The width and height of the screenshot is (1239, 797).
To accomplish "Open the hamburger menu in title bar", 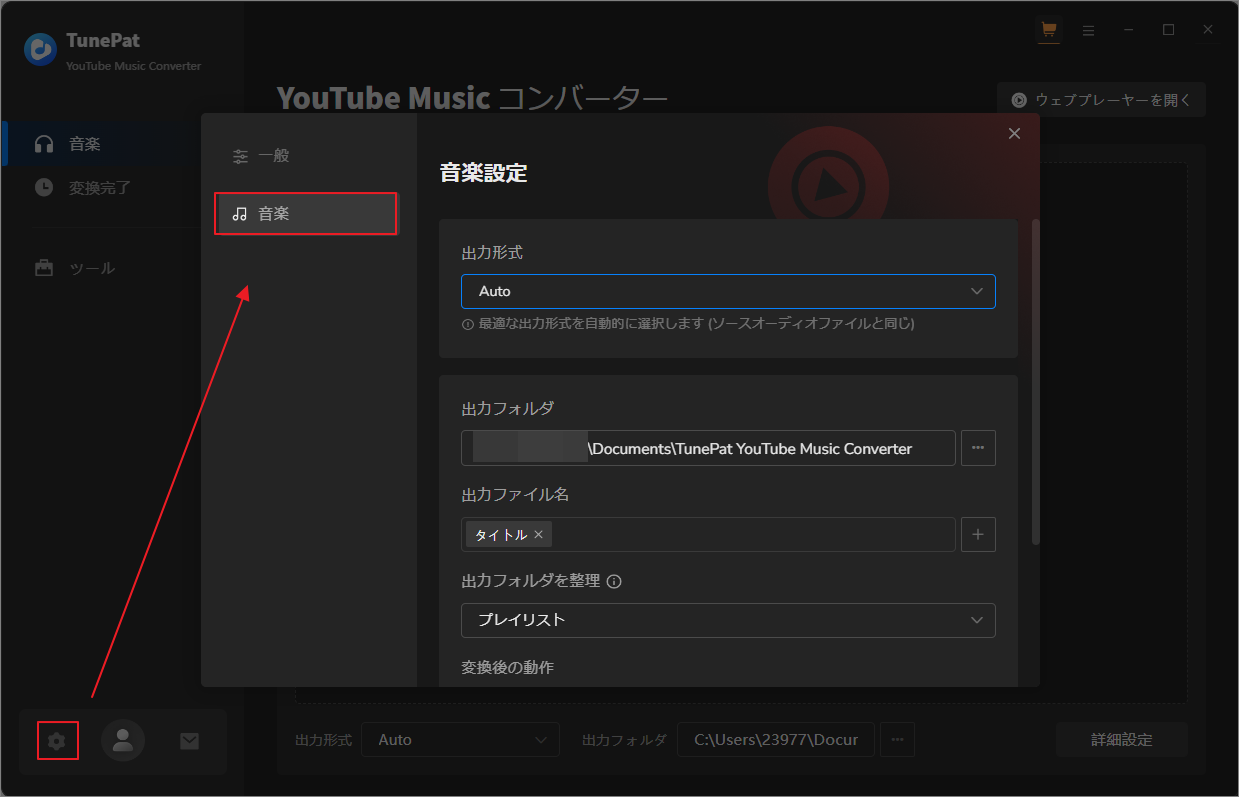I will (1088, 30).
